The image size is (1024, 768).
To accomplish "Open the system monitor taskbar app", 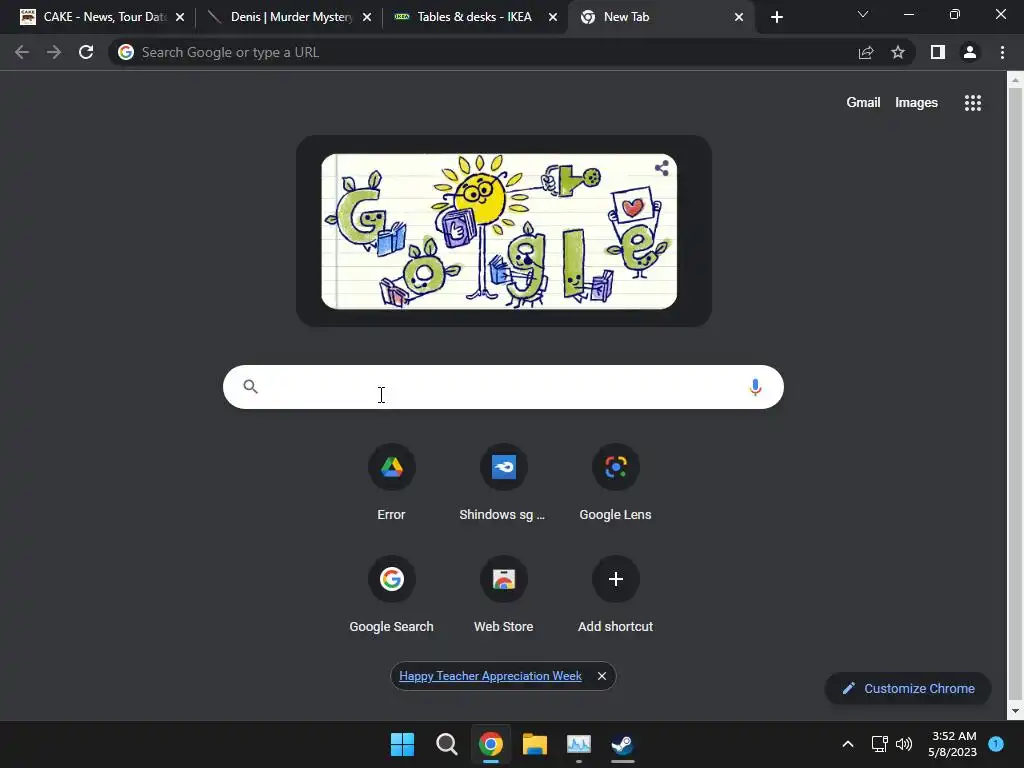I will pyautogui.click(x=579, y=744).
